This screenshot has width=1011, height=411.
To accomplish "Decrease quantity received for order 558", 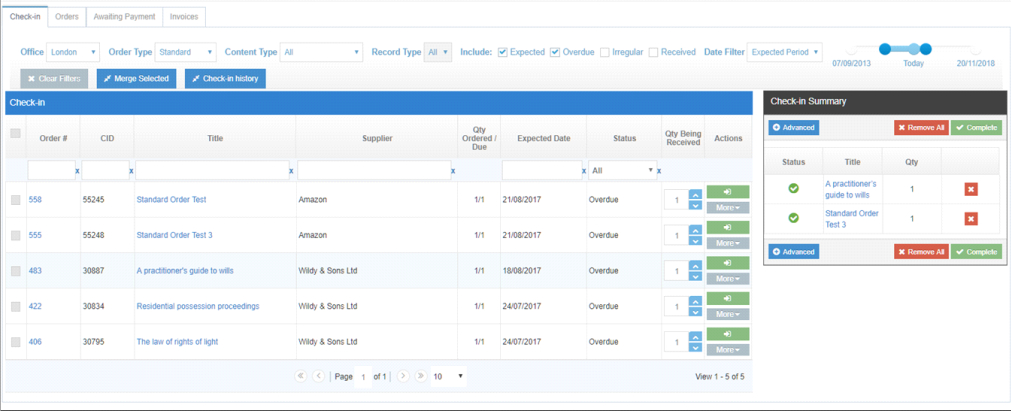I will coord(695,205).
